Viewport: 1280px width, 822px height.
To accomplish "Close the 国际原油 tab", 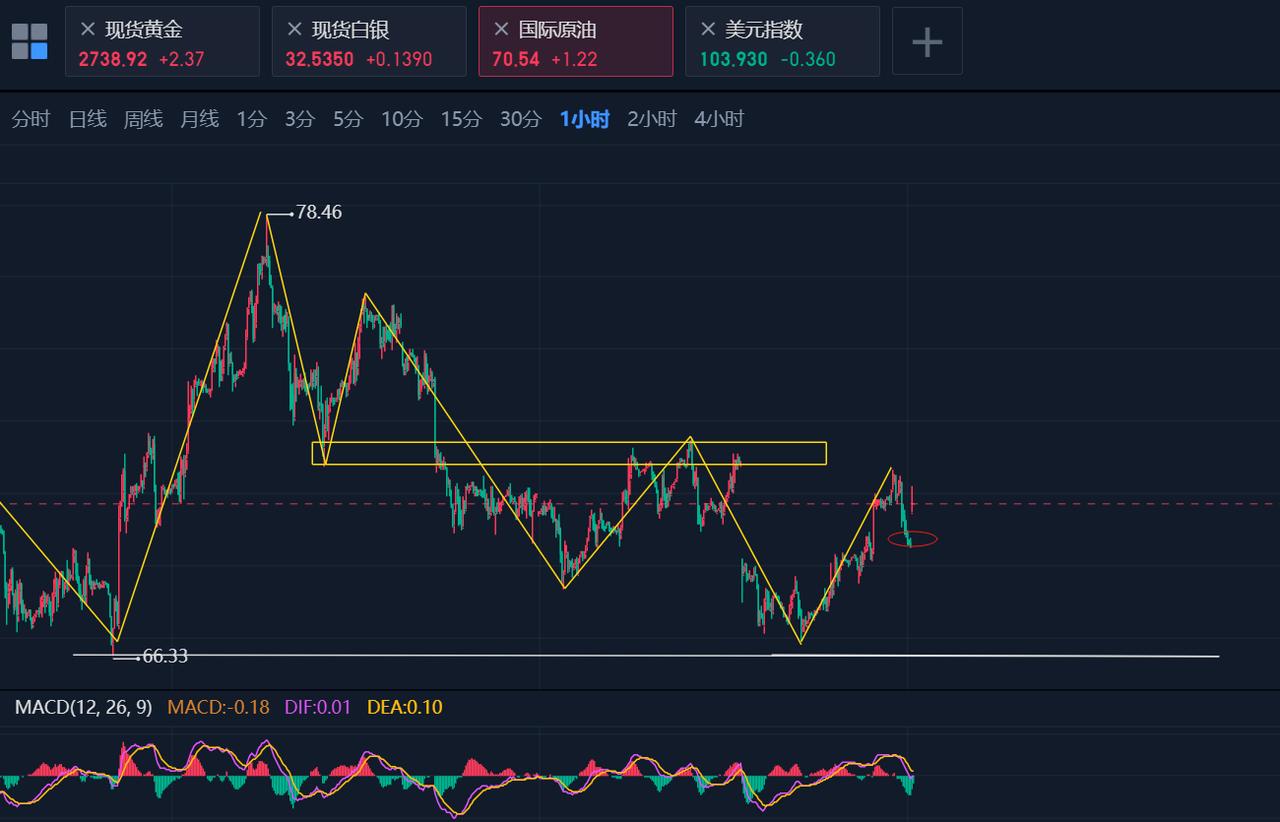I will [501, 30].
